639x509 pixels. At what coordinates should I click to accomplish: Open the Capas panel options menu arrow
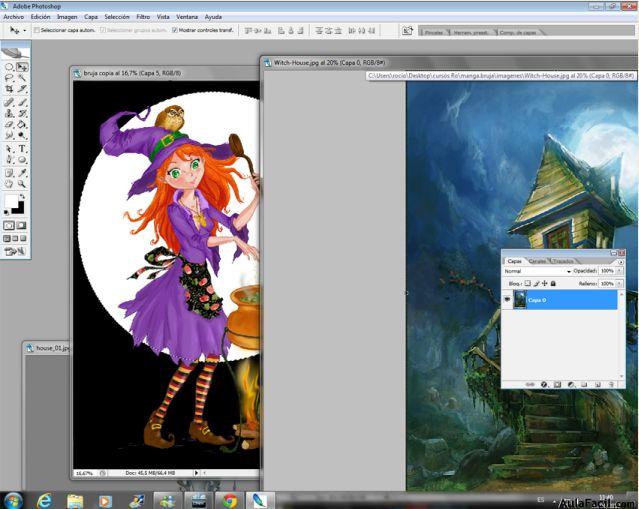coord(621,262)
